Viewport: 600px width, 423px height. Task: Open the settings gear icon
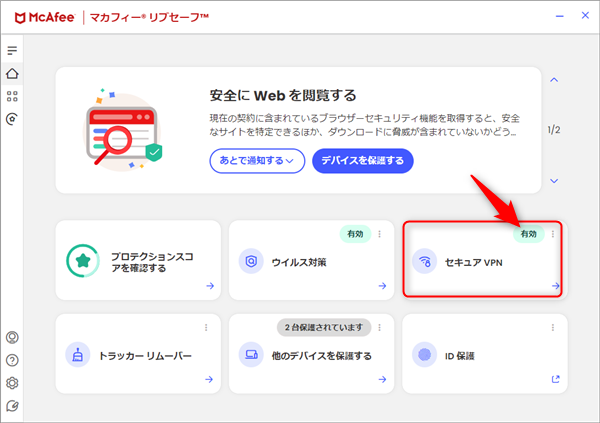tap(12, 383)
